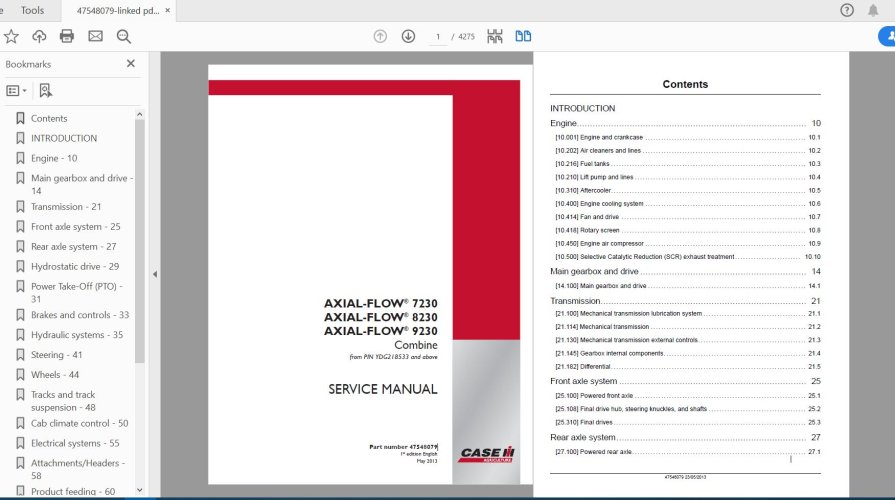Open the Wheels - 44 bookmark
895x500 pixels.
(55, 375)
